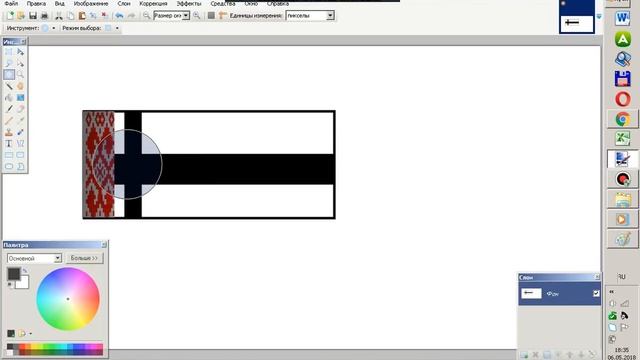This screenshot has height=360, width=640.
Task: Select the Zoom tool in tools panel
Action: pos(20,75)
